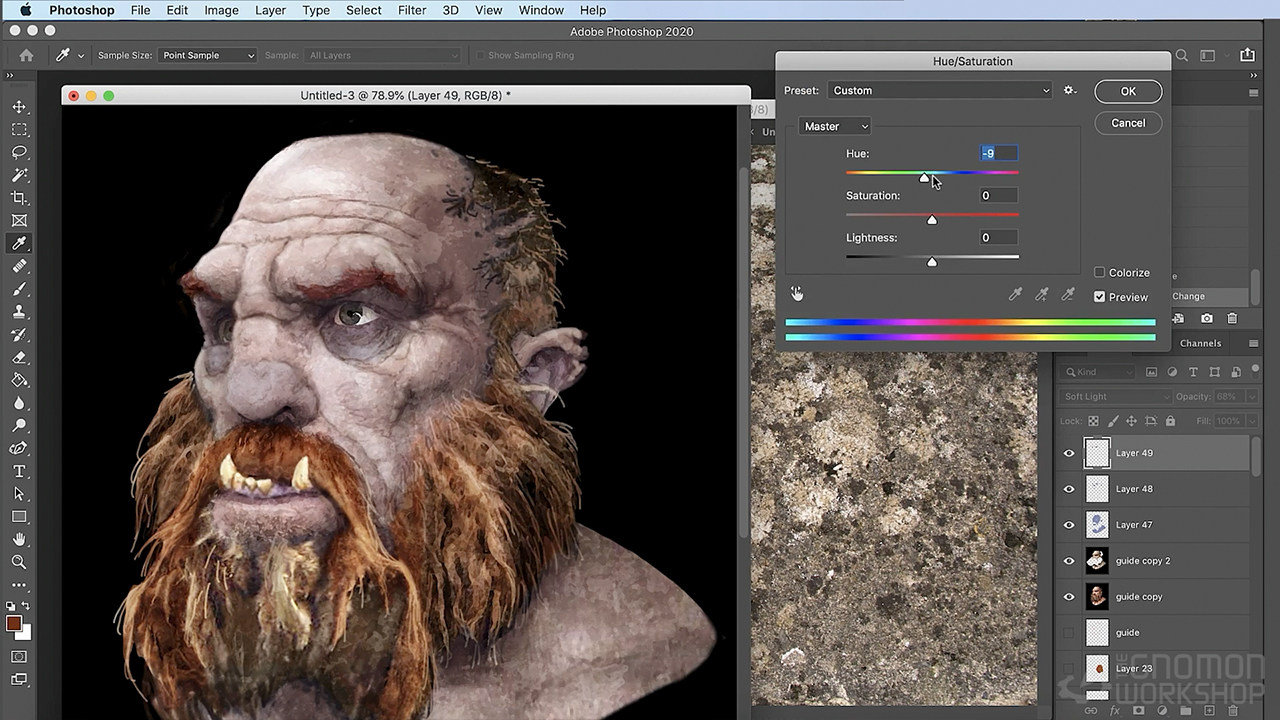Uncheck the Preview checkbox
This screenshot has height=720, width=1280.
pyautogui.click(x=1100, y=297)
